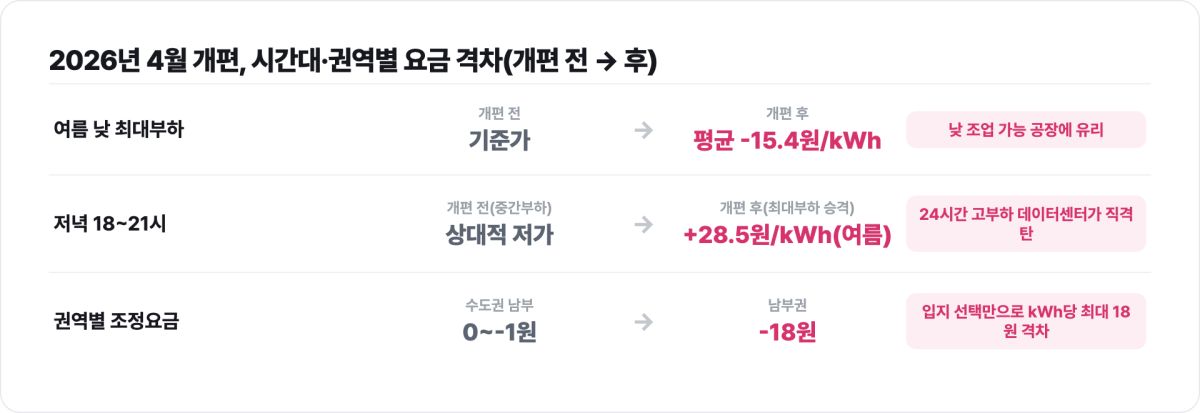This screenshot has height=413, width=1200.
Task: Click the 2026년 4월 개편 chart title
Action: tap(353, 61)
